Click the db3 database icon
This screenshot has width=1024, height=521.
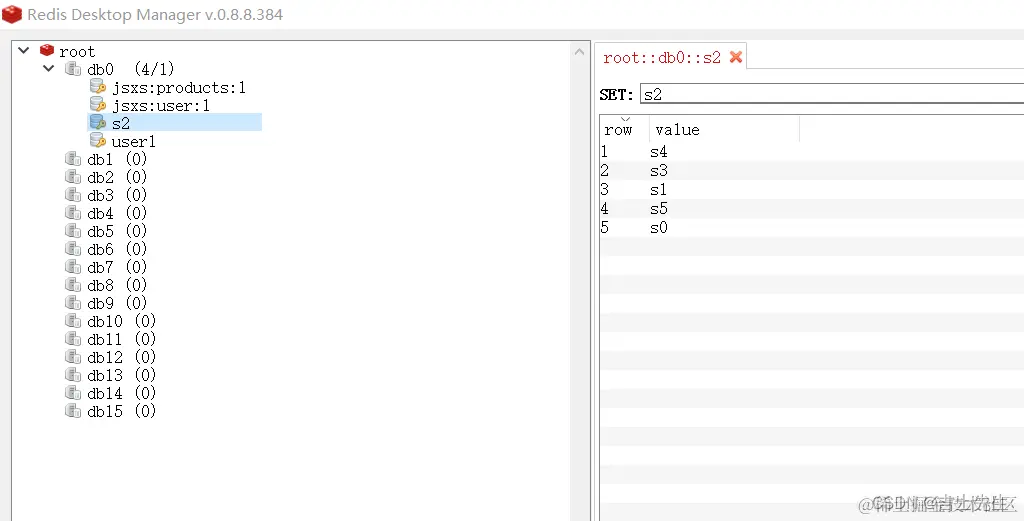[72, 195]
